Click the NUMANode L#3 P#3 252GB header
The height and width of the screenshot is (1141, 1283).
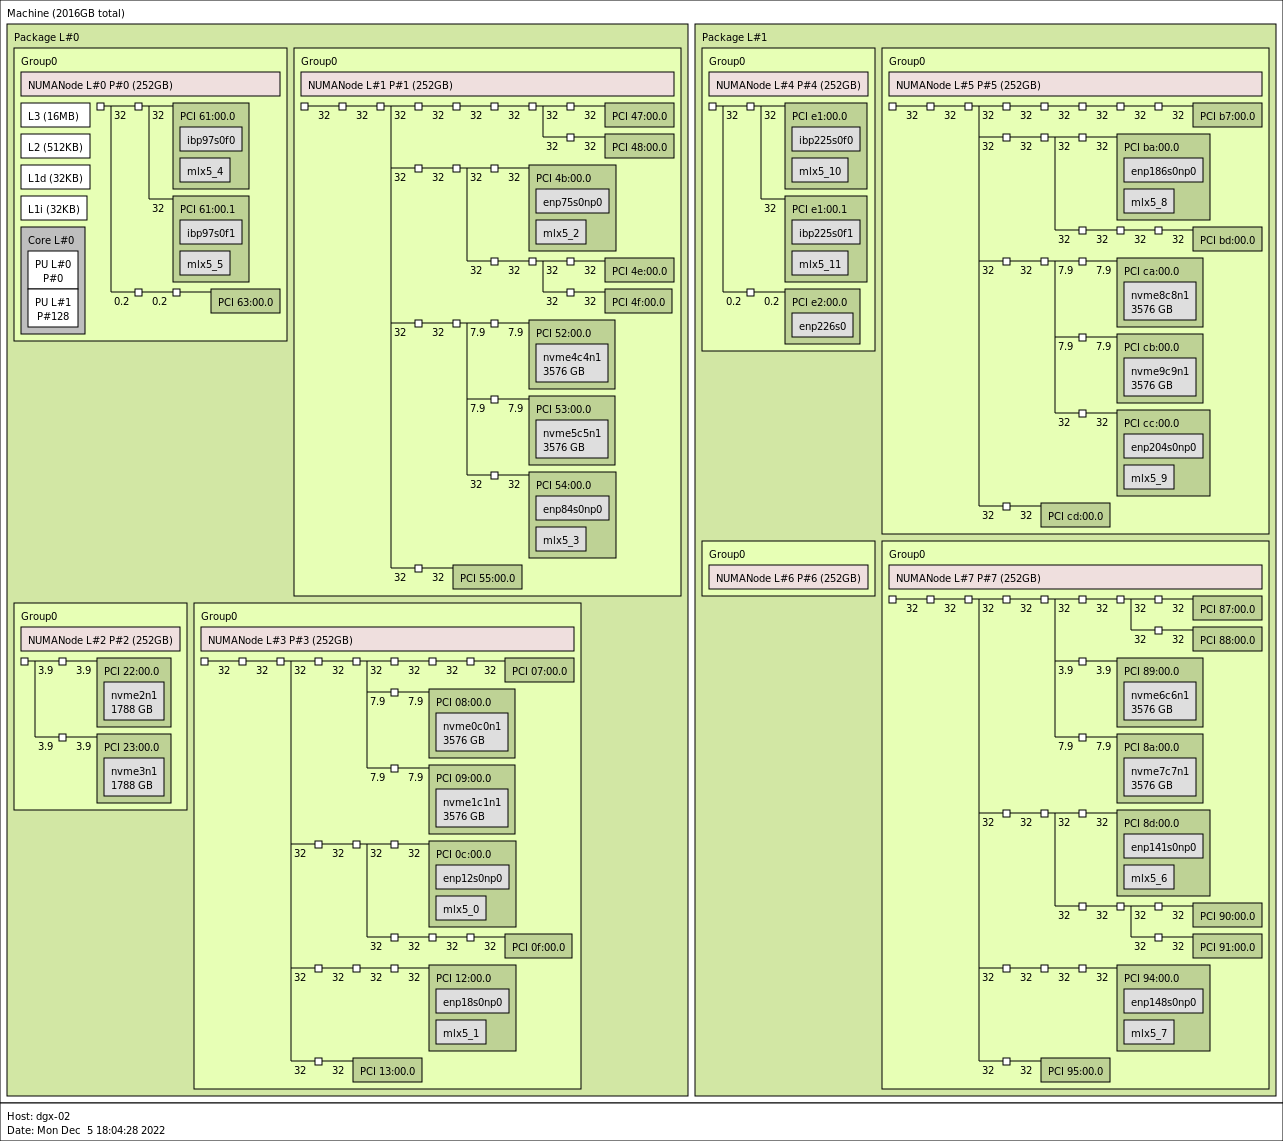click(x=387, y=639)
